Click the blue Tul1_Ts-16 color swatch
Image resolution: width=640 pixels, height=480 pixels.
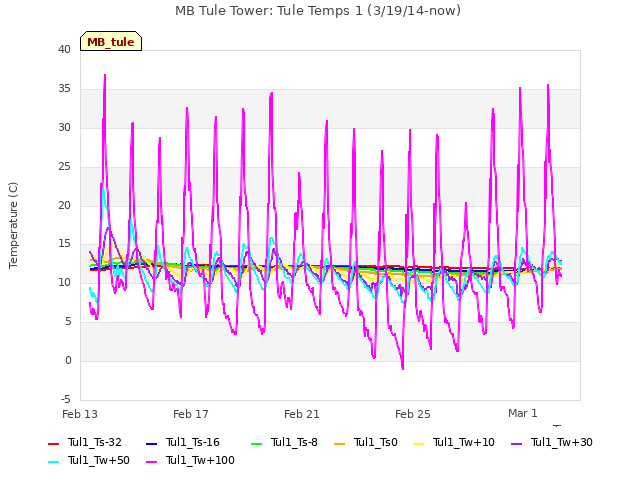pos(151,444)
